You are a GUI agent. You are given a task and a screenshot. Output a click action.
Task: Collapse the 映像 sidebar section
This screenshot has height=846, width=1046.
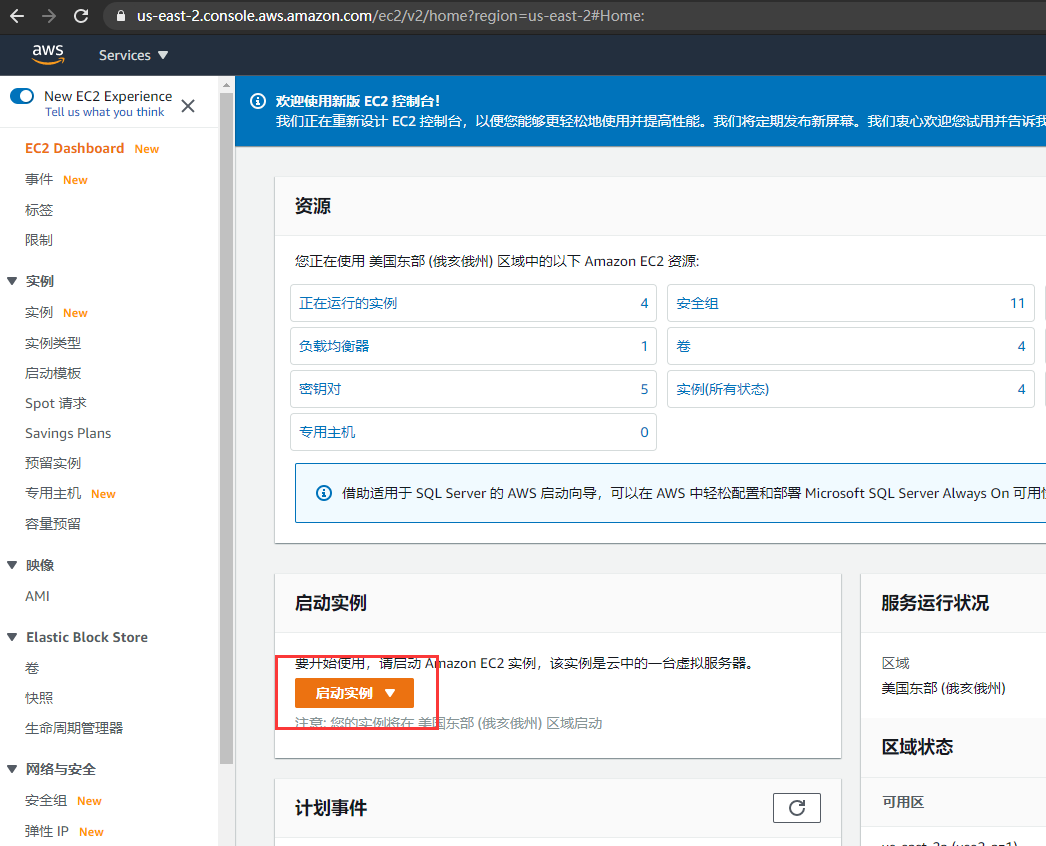12,565
